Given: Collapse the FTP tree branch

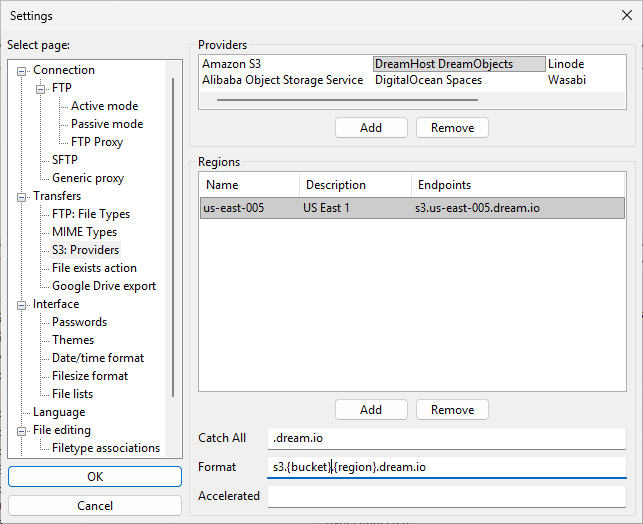Looking at the screenshot, I should pyautogui.click(x=42, y=89).
